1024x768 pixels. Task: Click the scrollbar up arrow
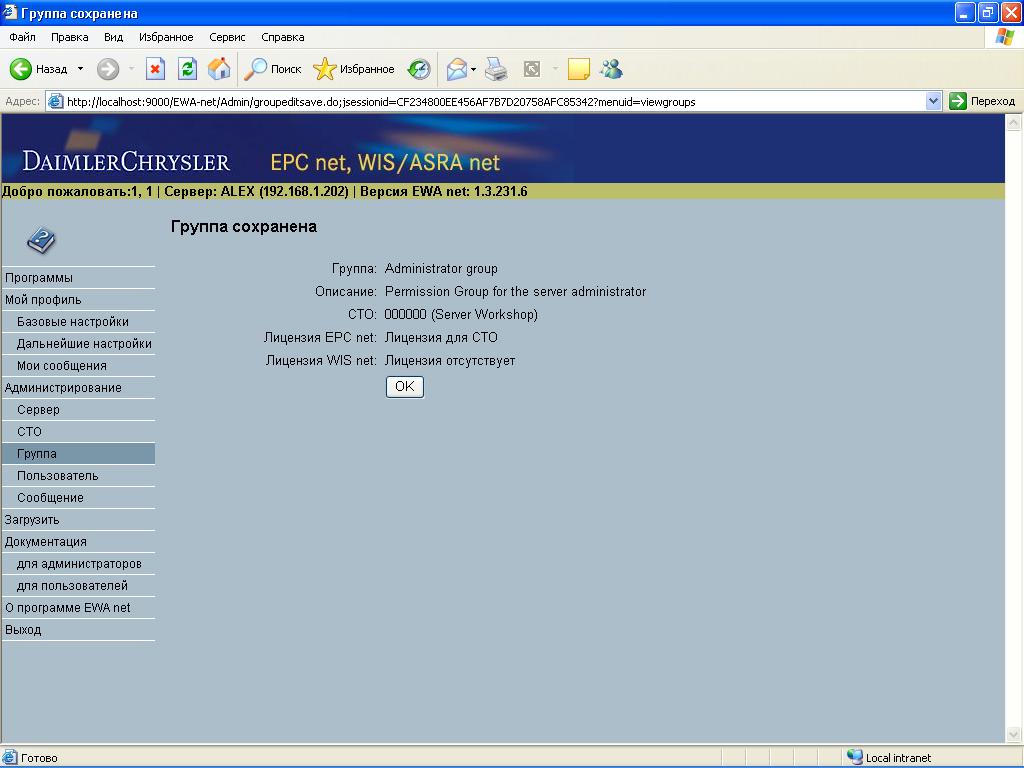click(1014, 122)
